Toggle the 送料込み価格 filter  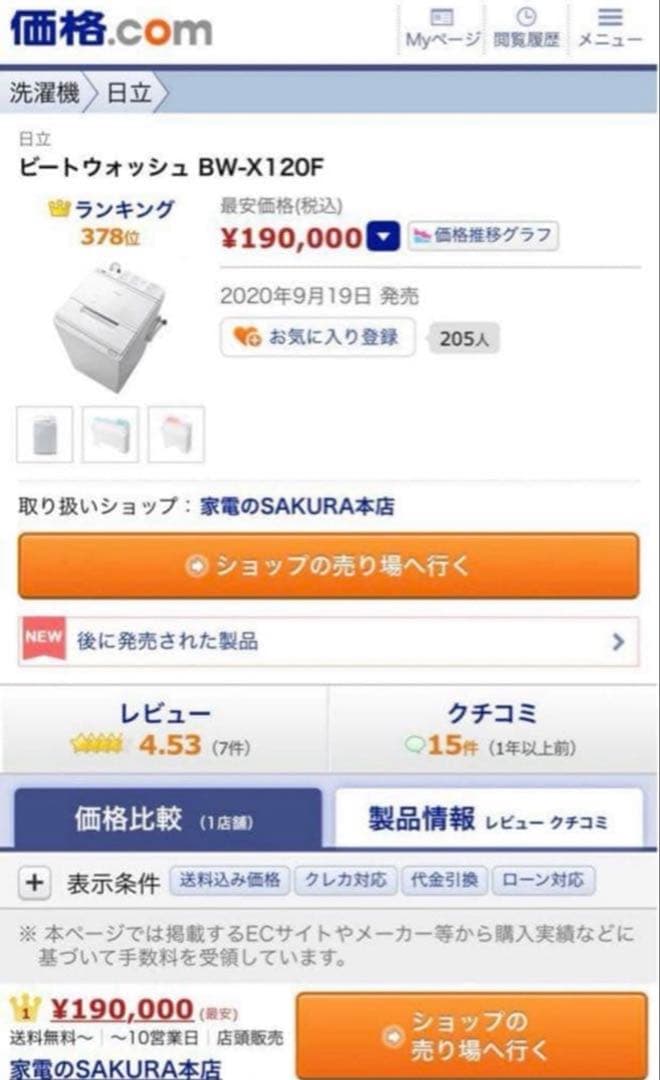click(x=230, y=881)
